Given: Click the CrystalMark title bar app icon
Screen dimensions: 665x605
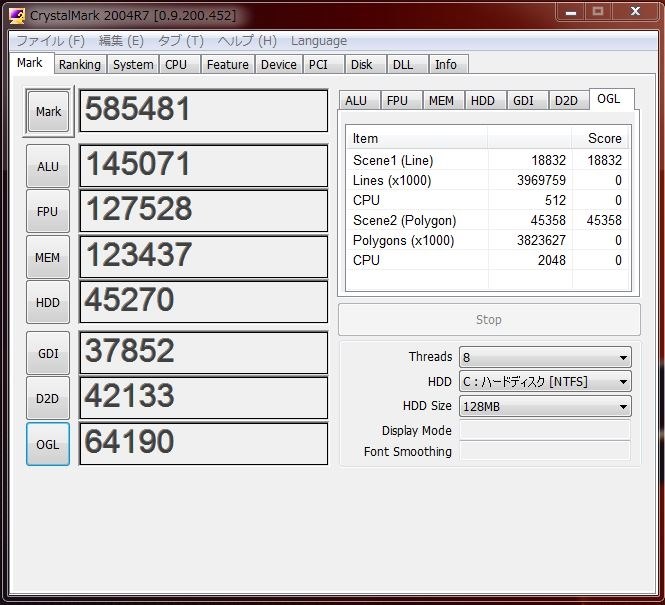Looking at the screenshot, I should pos(17,15).
